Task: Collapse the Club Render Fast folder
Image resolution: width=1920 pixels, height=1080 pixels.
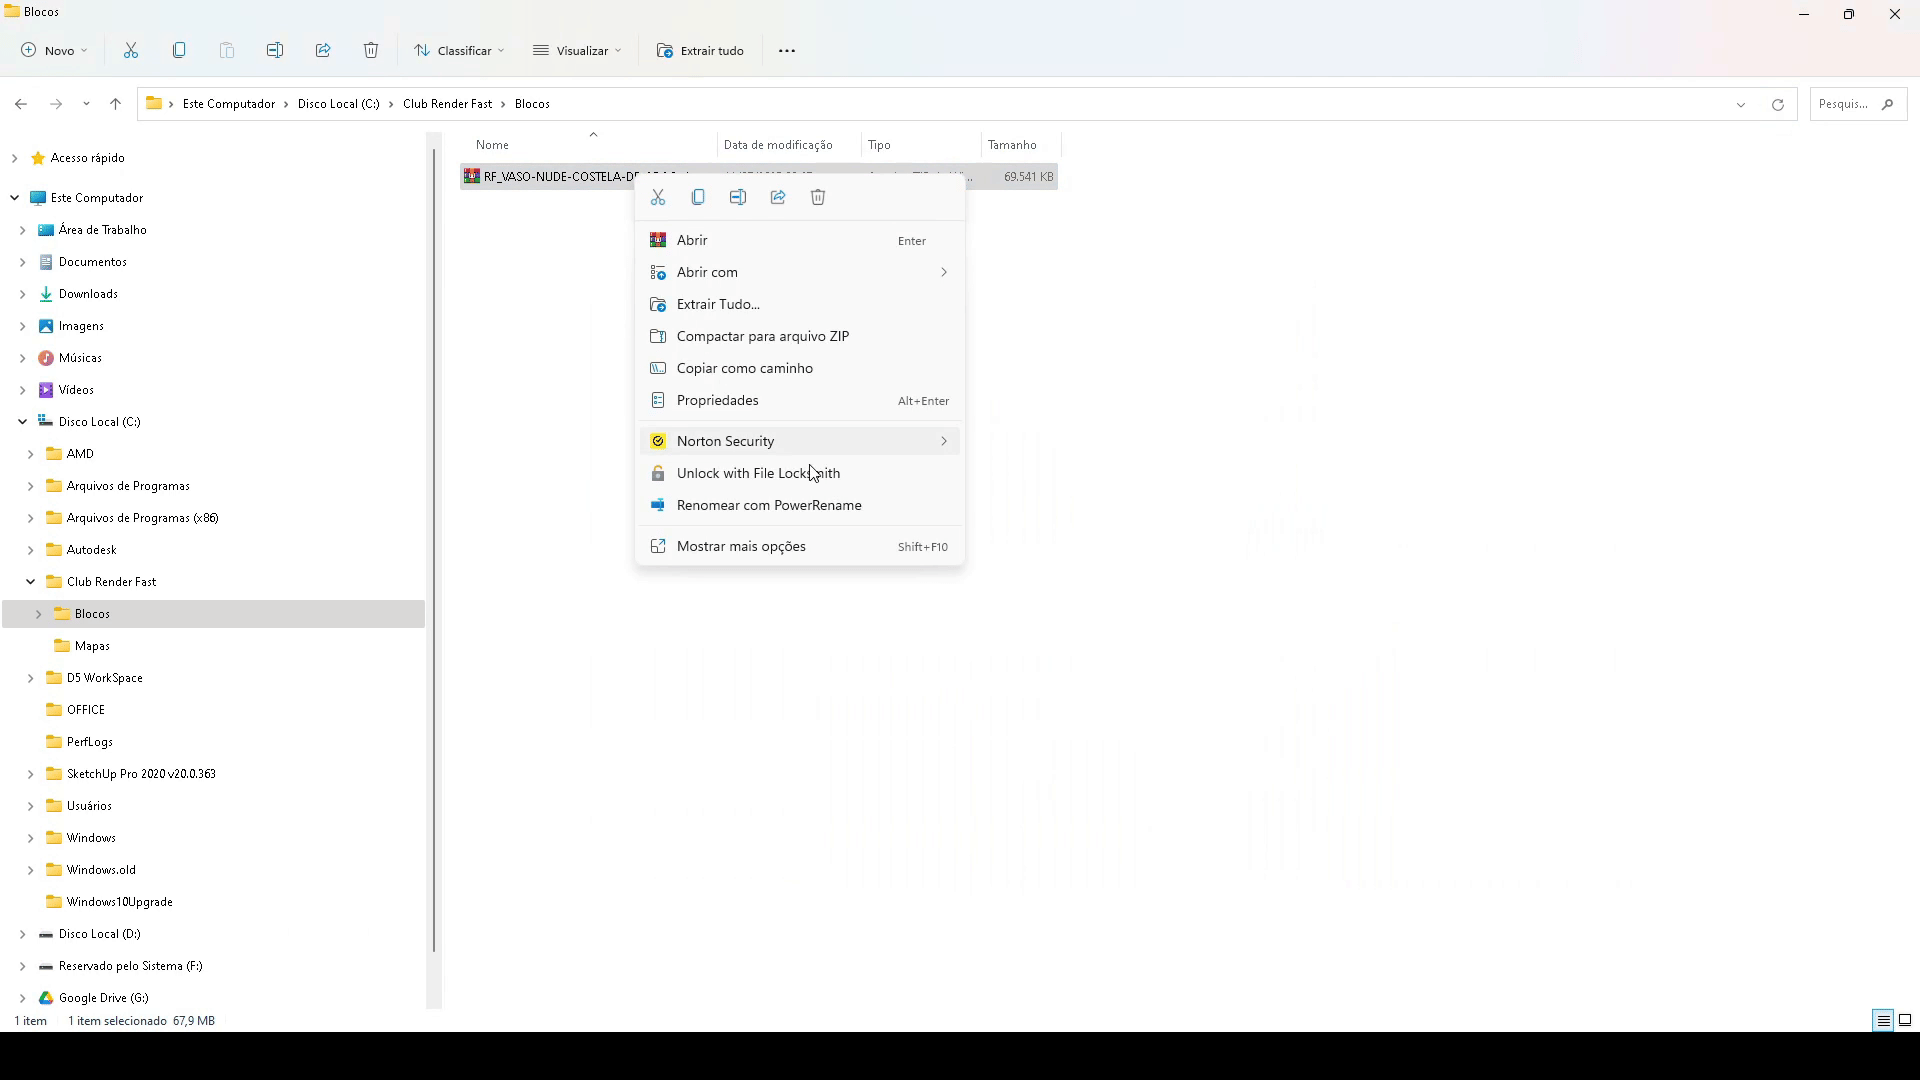Action: pos(30,582)
